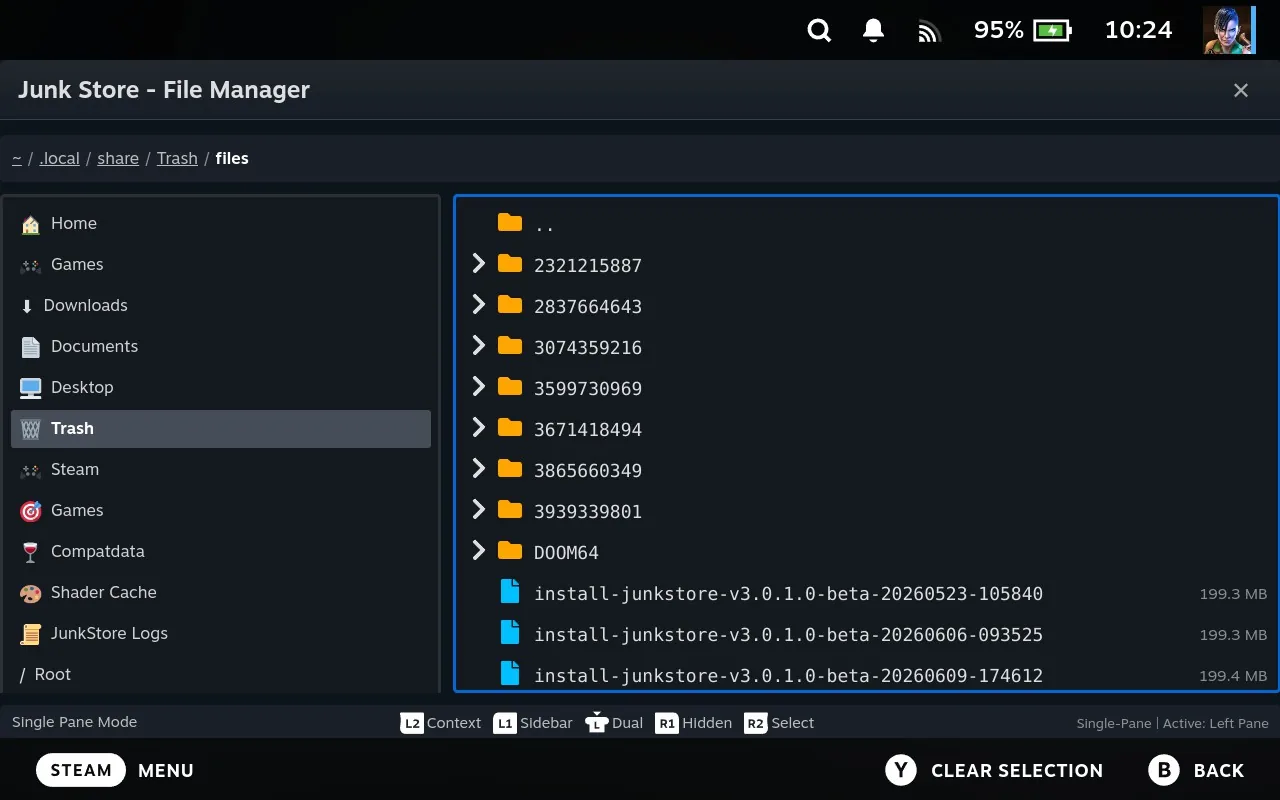Click file icon of install-junkstore 20260609-174612
The width and height of the screenshot is (1280, 800).
[510, 674]
